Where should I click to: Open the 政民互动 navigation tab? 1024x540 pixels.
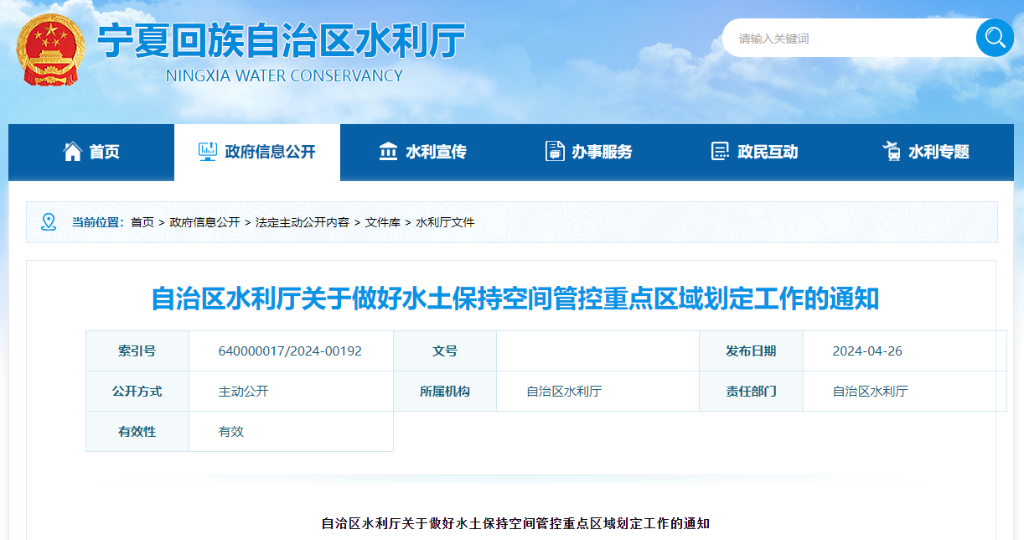pyautogui.click(x=755, y=152)
